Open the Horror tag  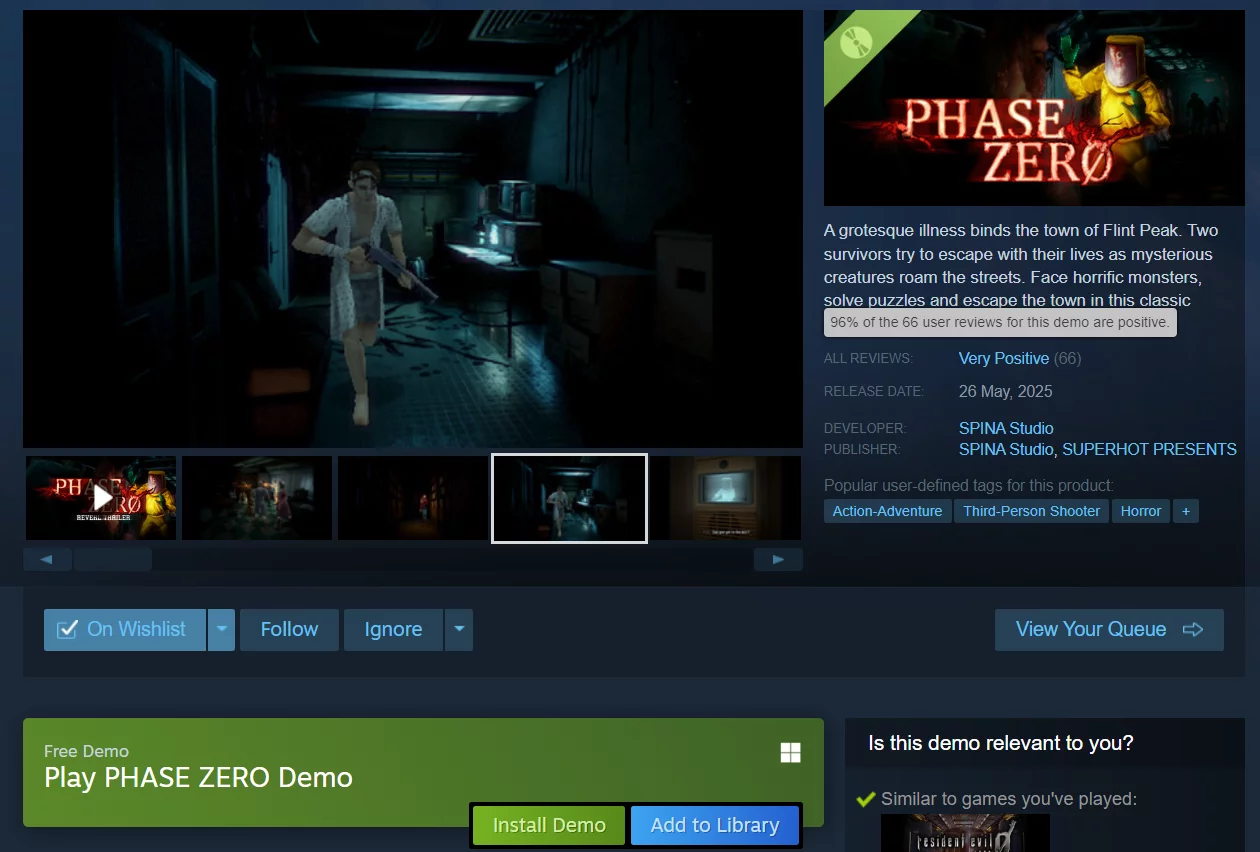click(1140, 511)
